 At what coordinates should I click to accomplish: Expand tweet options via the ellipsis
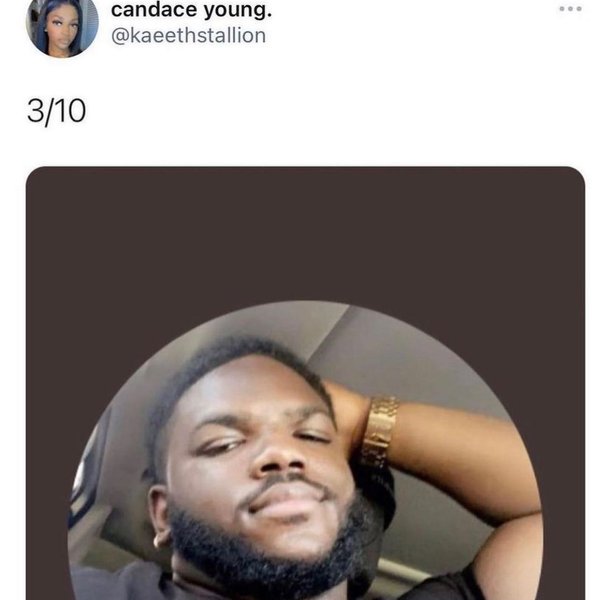(570, 9)
